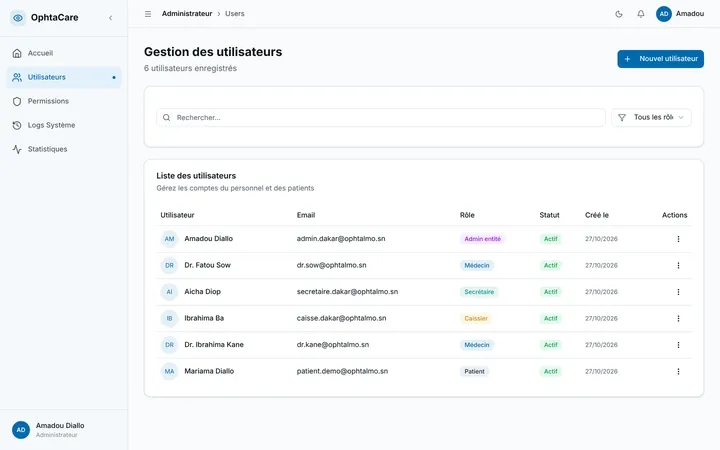720x450 pixels.
Task: Click the activity icon beside Statistiques
Action: pyautogui.click(x=17, y=149)
